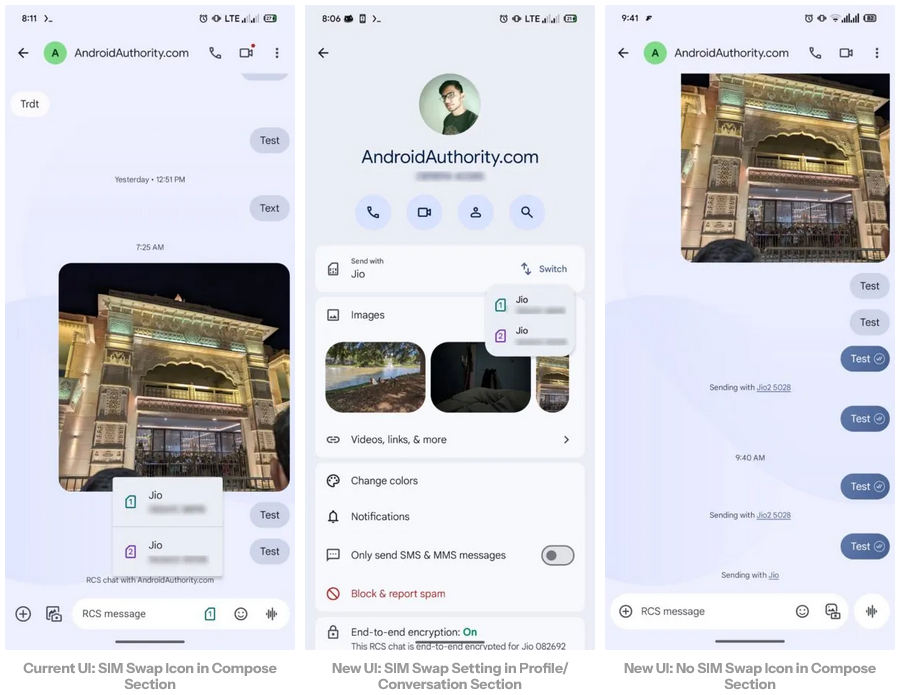The width and height of the screenshot is (903, 695).
Task: Tap the contact profile photo
Action: pyautogui.click(x=450, y=104)
